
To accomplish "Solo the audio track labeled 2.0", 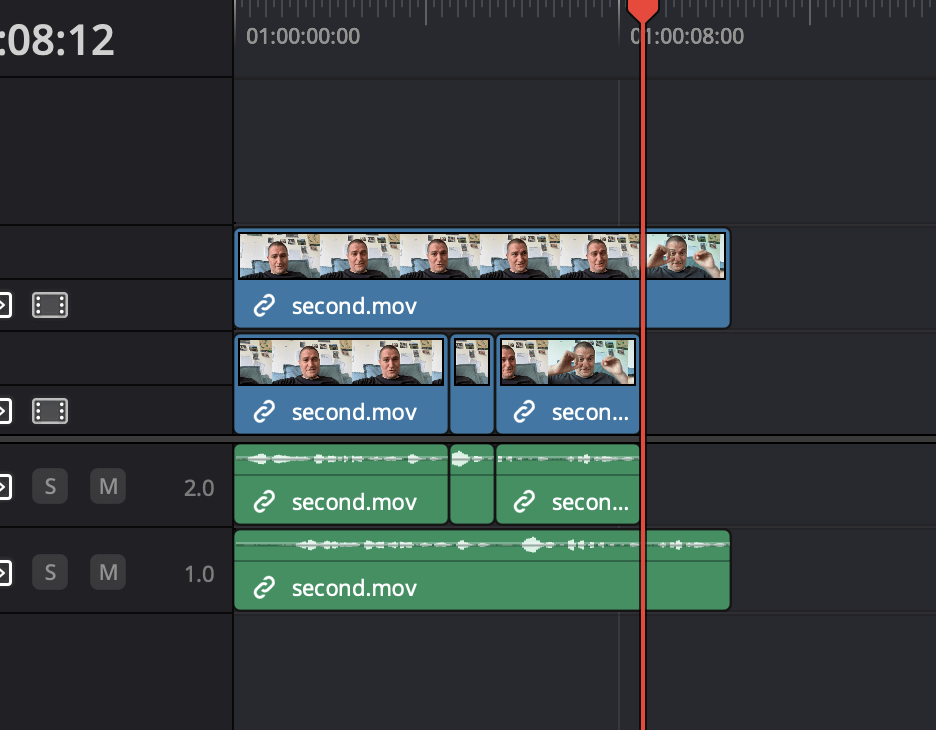I will click(x=50, y=486).
